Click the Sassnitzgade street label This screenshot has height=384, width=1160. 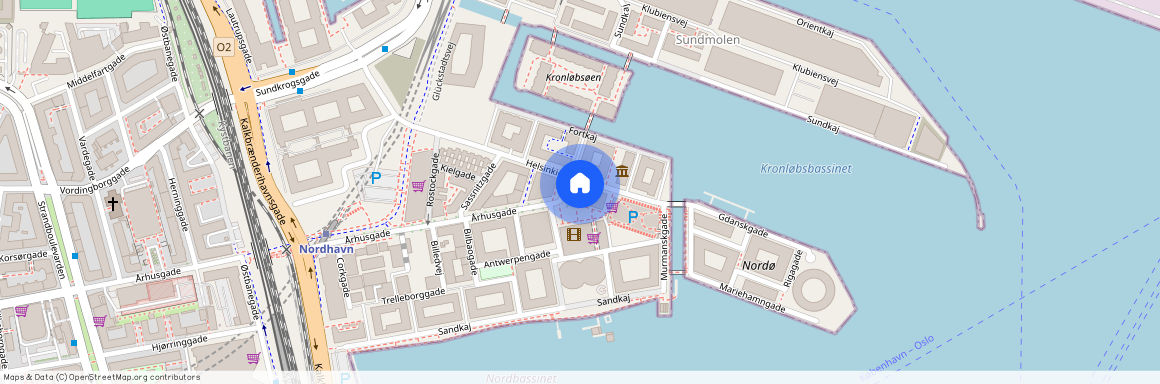[x=478, y=185]
